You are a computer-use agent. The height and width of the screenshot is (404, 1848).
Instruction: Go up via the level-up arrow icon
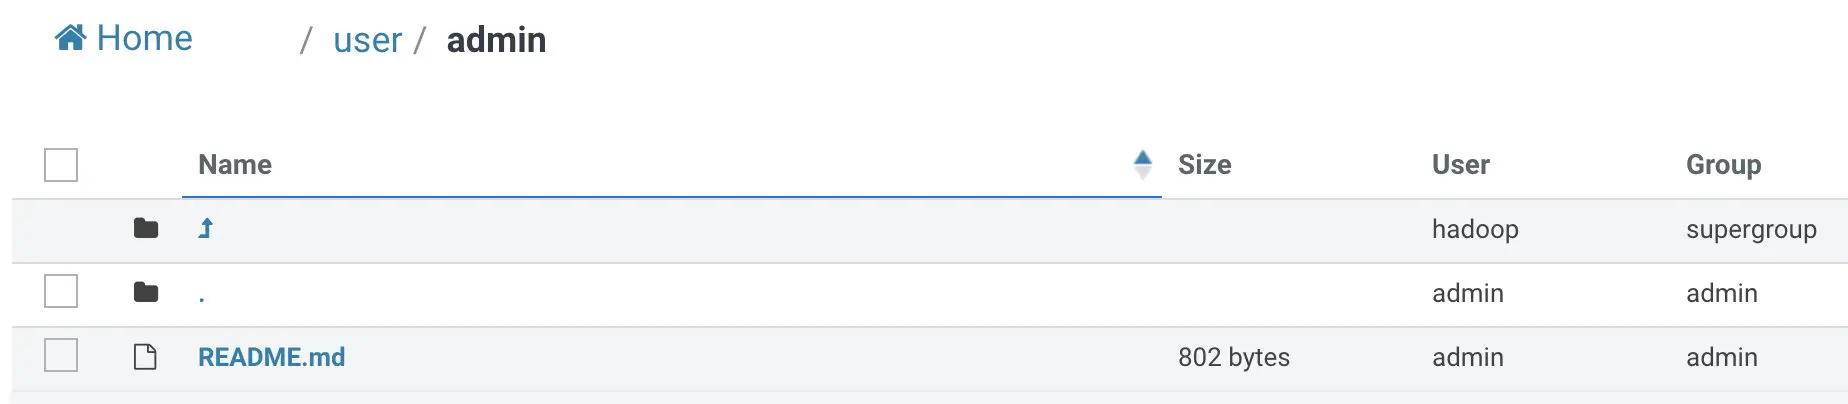pos(205,229)
